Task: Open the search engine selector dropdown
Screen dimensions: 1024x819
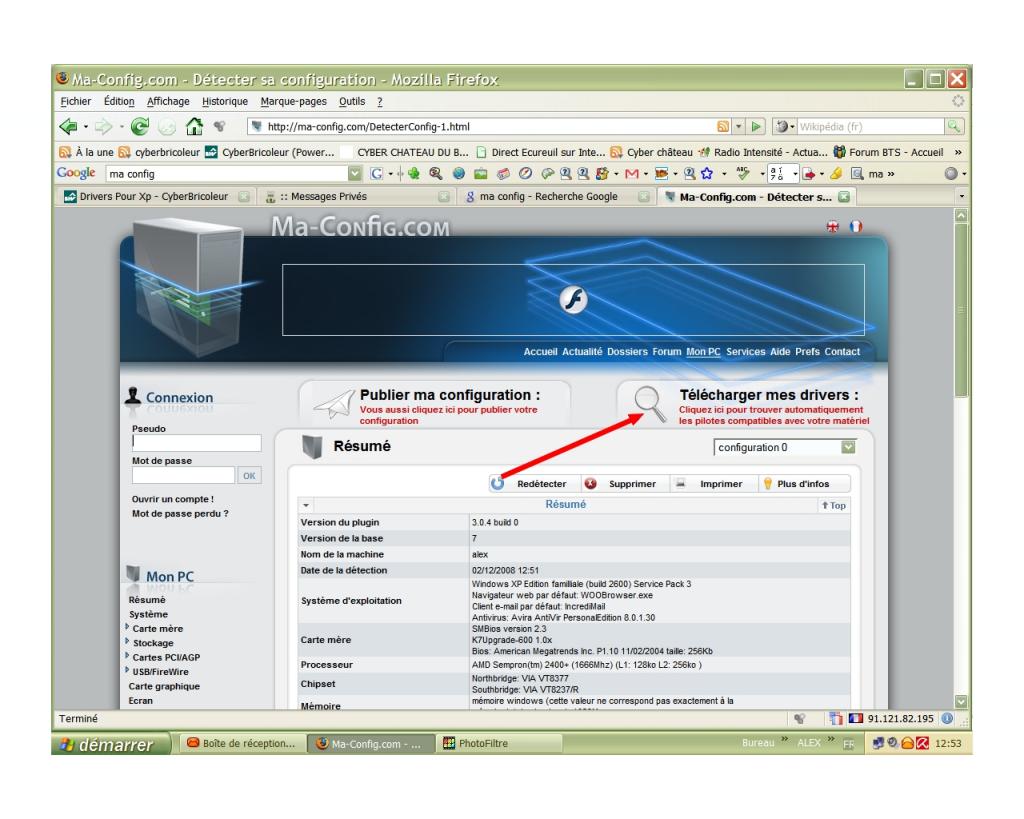Action: [792, 127]
